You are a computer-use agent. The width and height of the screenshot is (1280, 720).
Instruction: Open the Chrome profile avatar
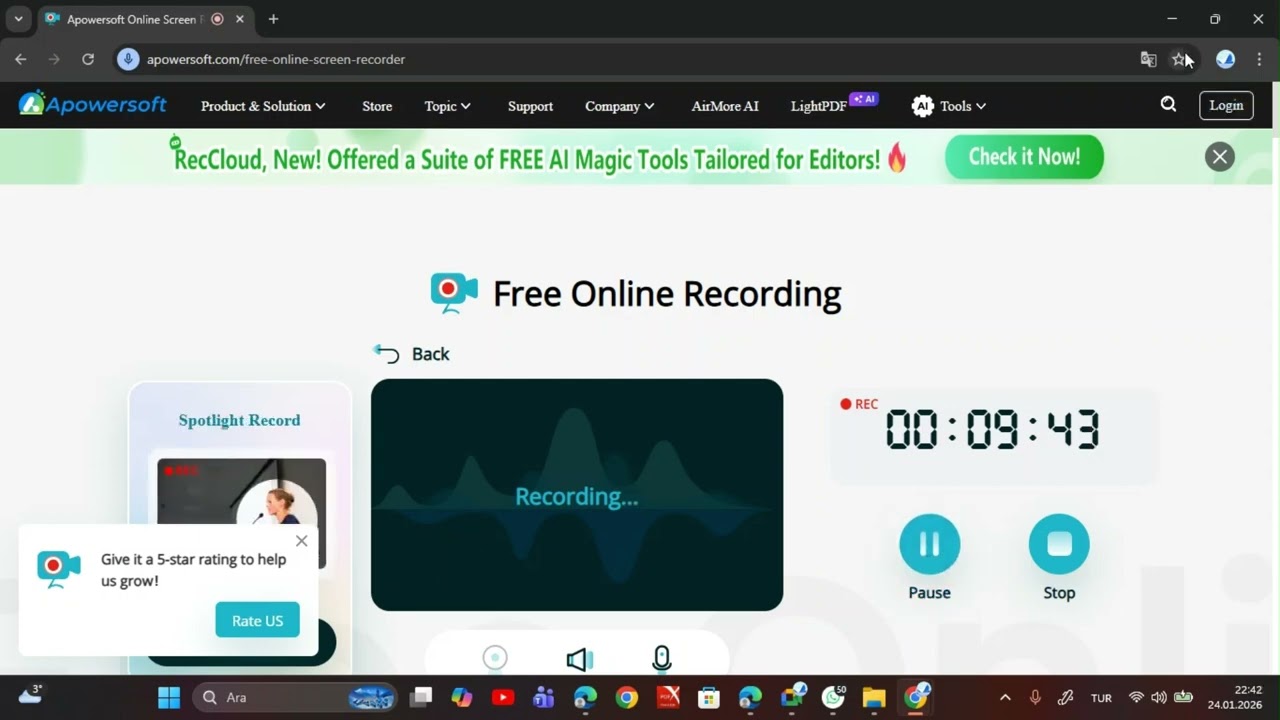click(x=1225, y=59)
